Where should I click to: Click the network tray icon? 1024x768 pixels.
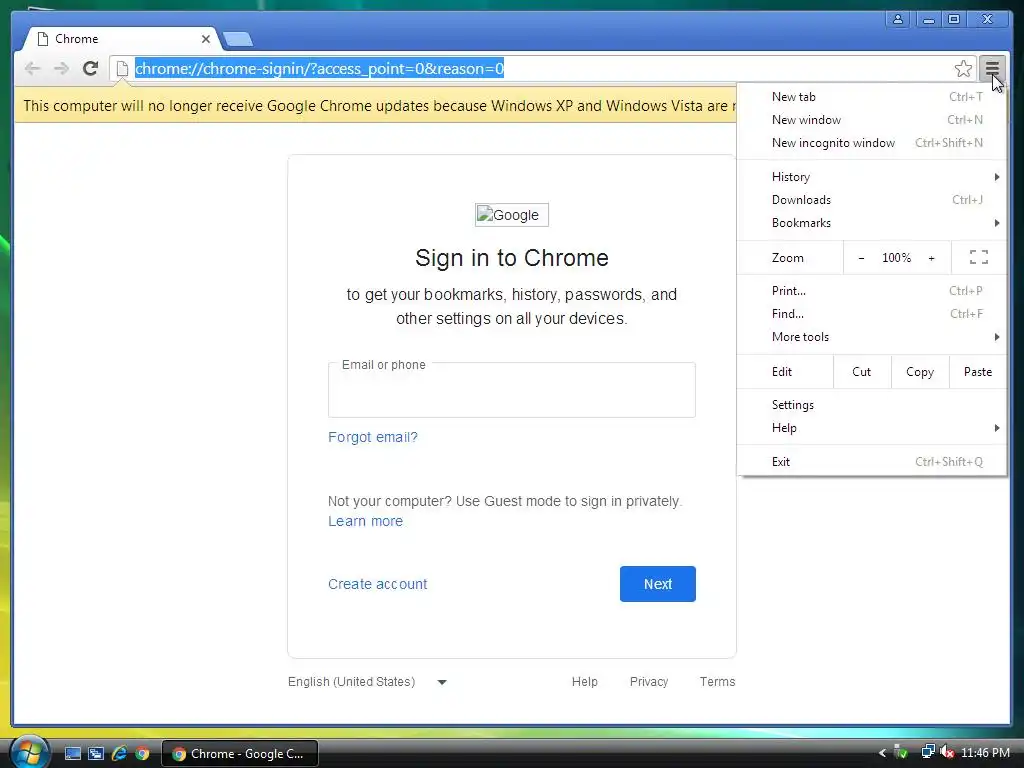pos(927,752)
